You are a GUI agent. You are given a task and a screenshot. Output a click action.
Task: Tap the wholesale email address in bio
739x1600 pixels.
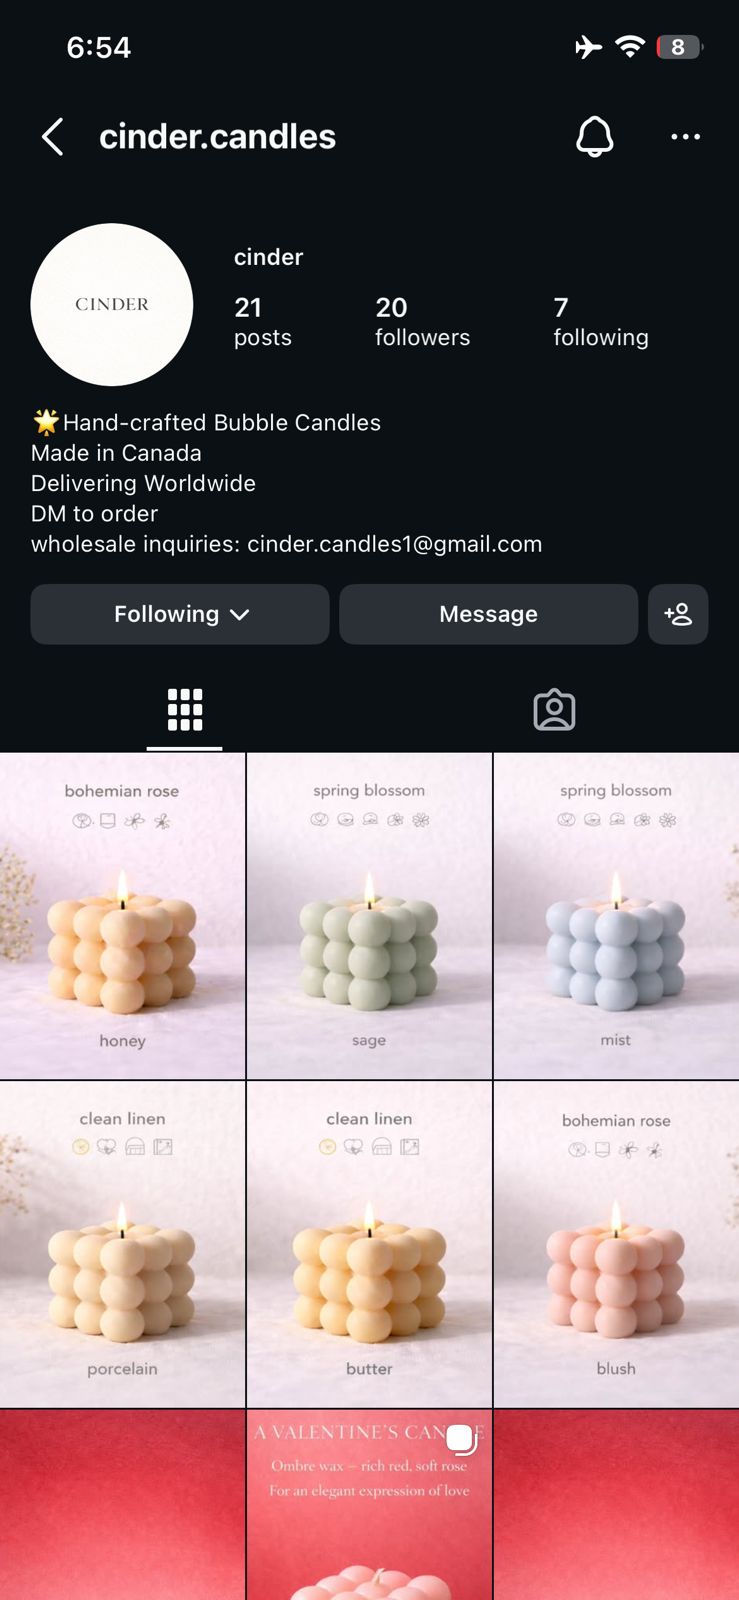pyautogui.click(x=395, y=544)
